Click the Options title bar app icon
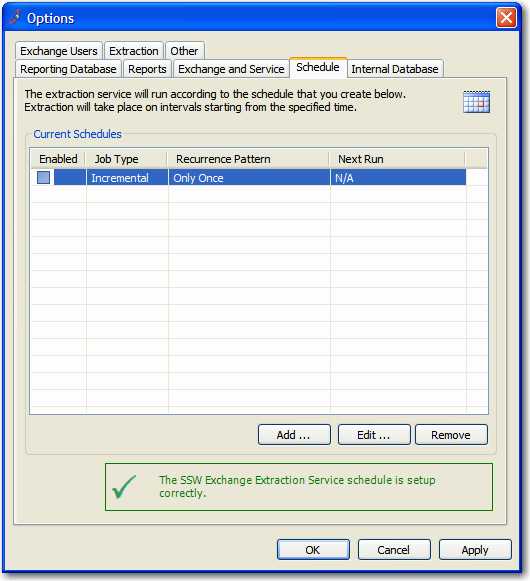530x581 pixels. (15, 17)
